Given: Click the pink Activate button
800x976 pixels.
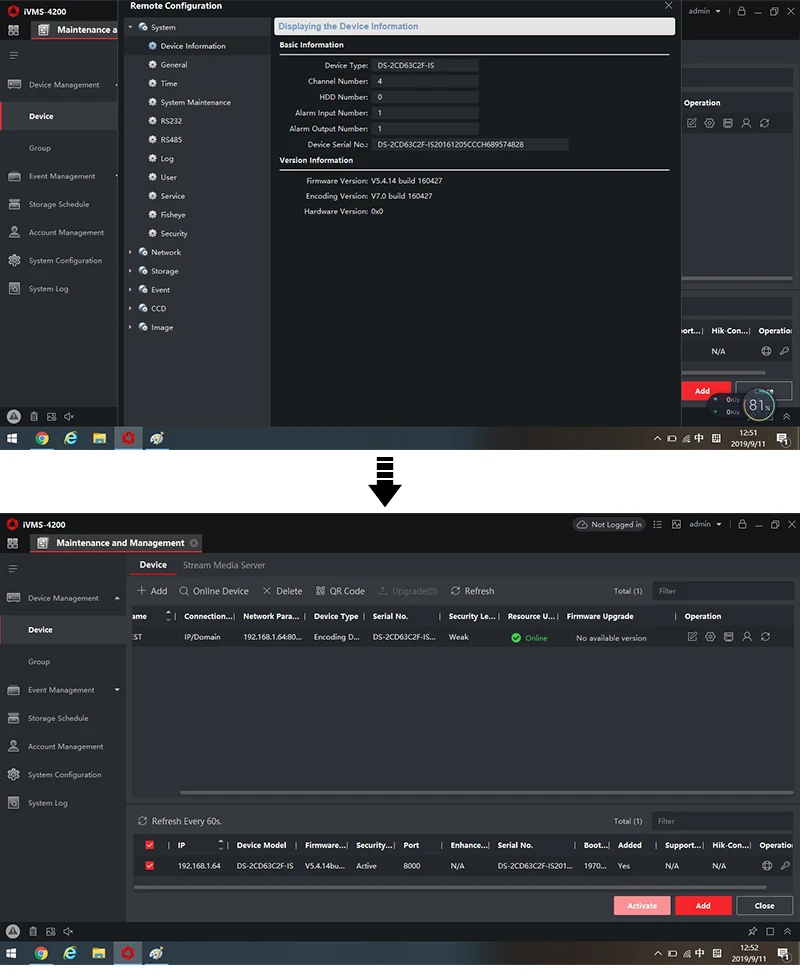Looking at the screenshot, I should 642,906.
